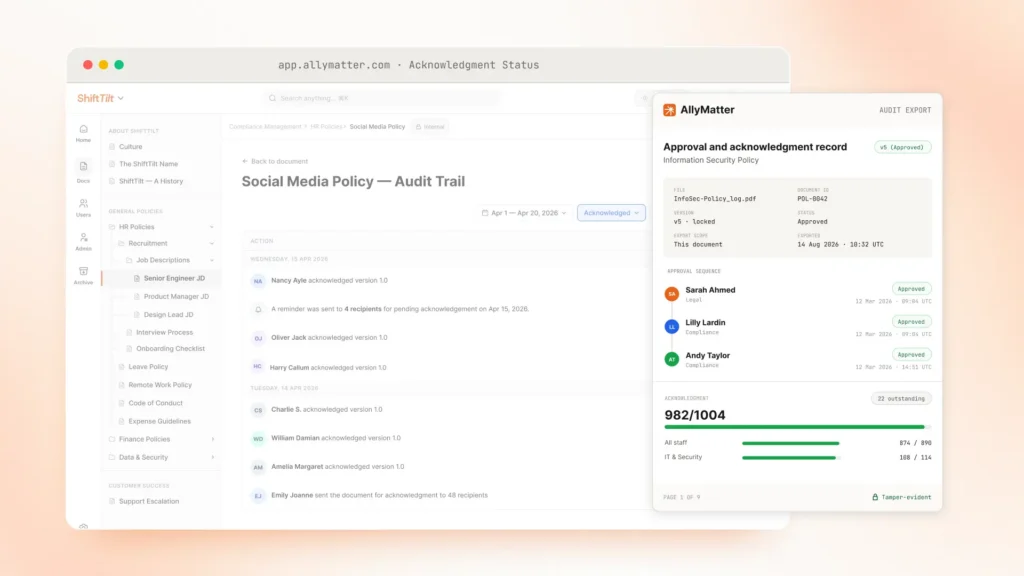Click the search magnifier icon
1024x576 pixels.
[272, 98]
